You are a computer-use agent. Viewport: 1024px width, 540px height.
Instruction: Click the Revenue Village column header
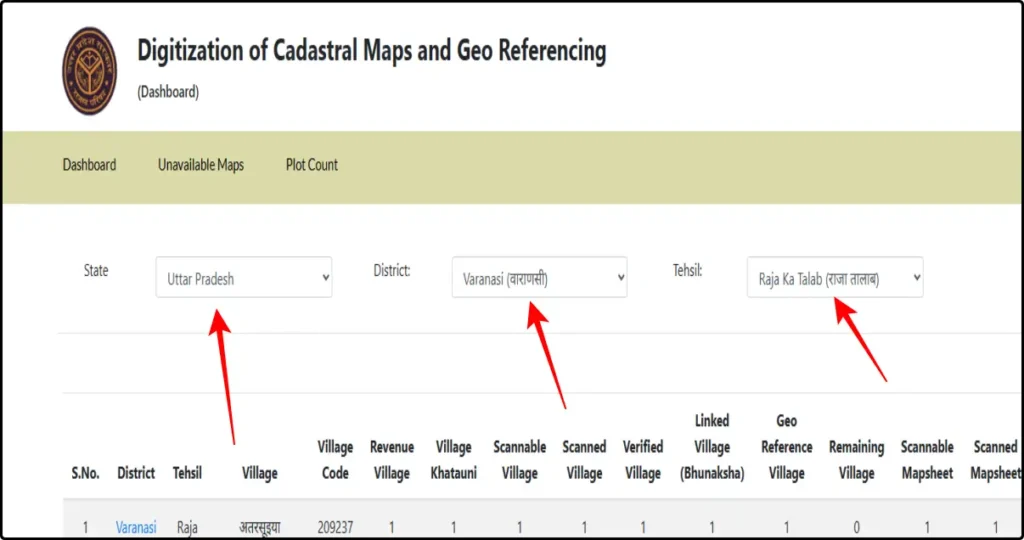[x=392, y=460]
